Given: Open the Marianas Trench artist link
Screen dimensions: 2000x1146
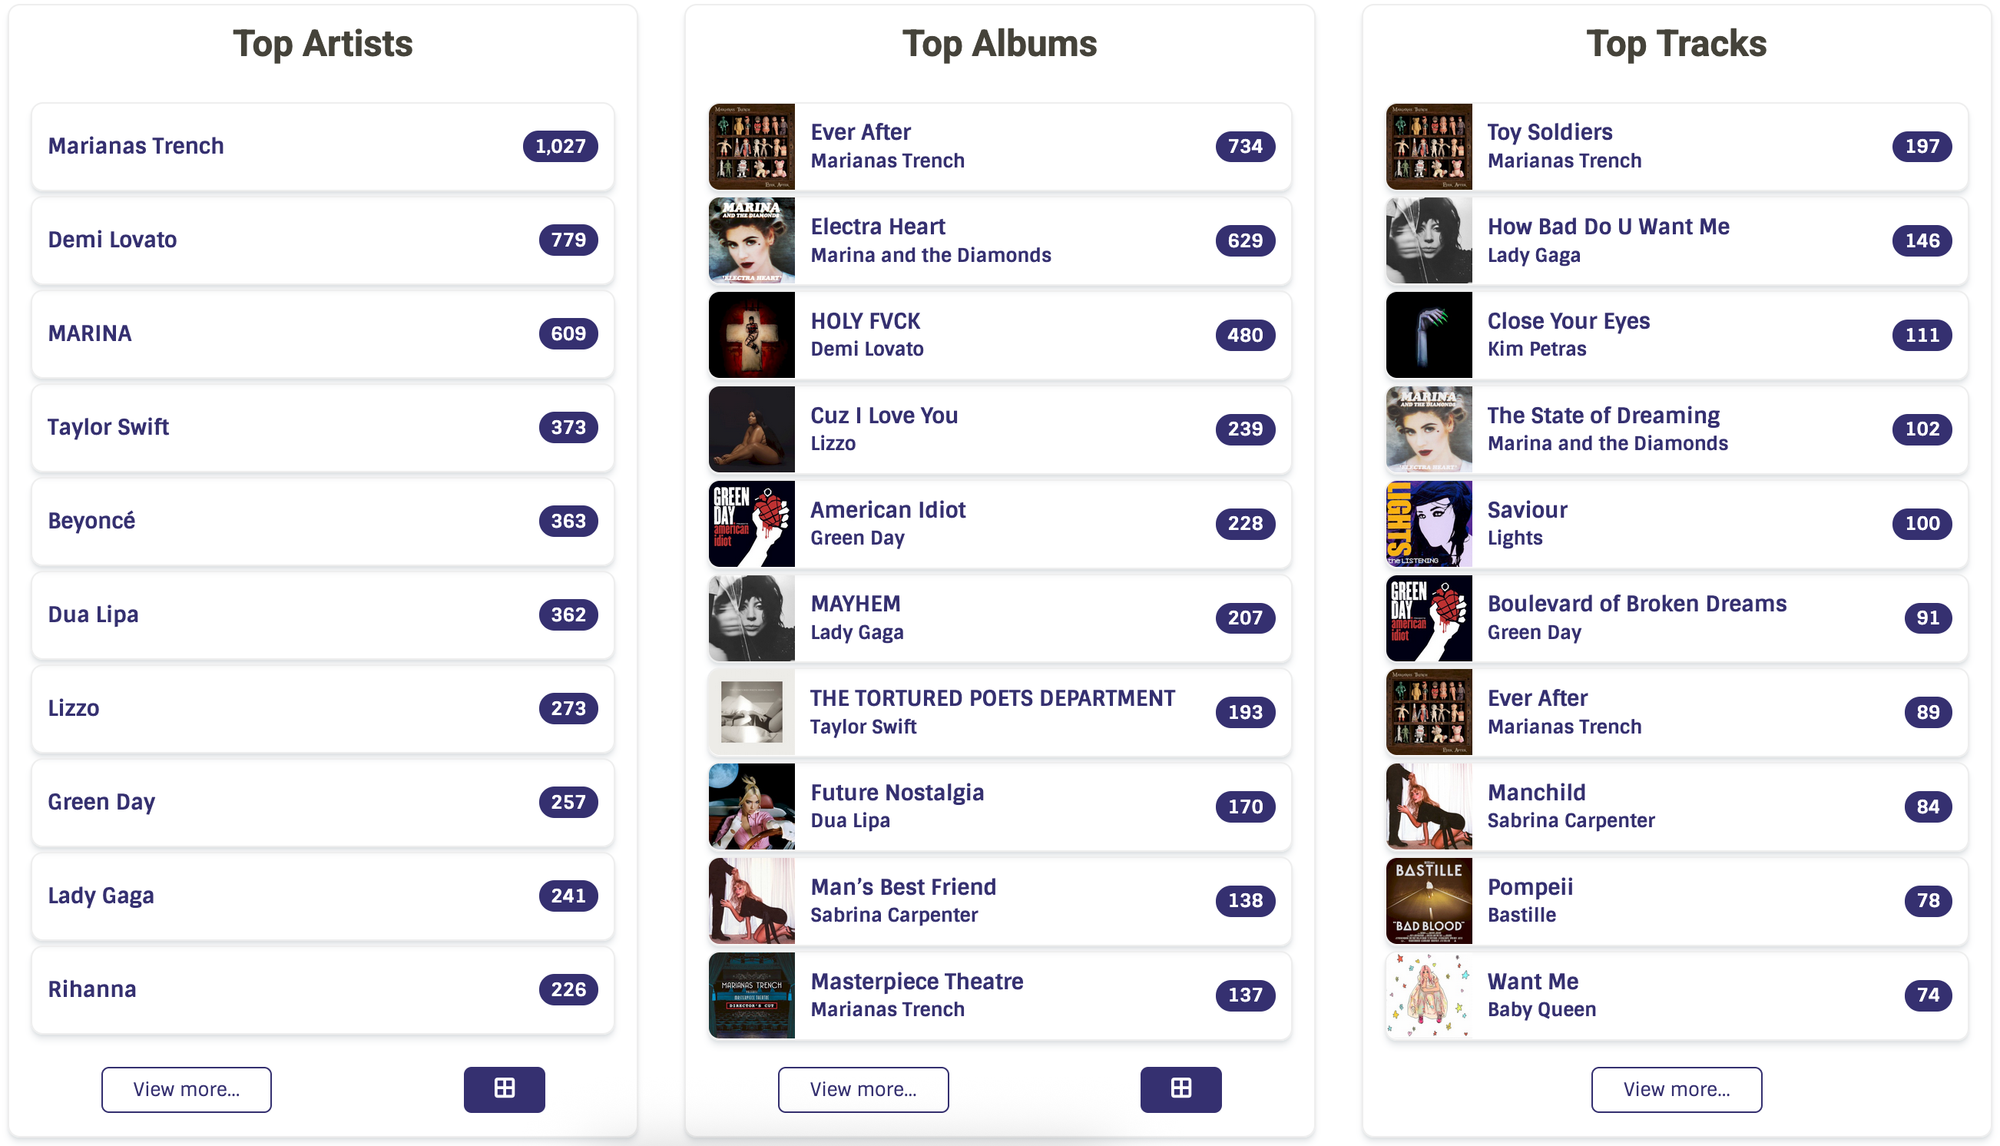Looking at the screenshot, I should pos(136,146).
